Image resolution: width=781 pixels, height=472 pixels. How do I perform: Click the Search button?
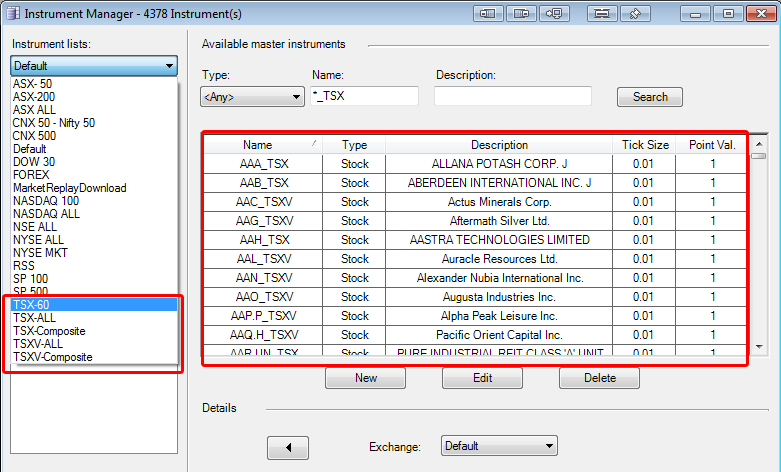pyautogui.click(x=650, y=97)
